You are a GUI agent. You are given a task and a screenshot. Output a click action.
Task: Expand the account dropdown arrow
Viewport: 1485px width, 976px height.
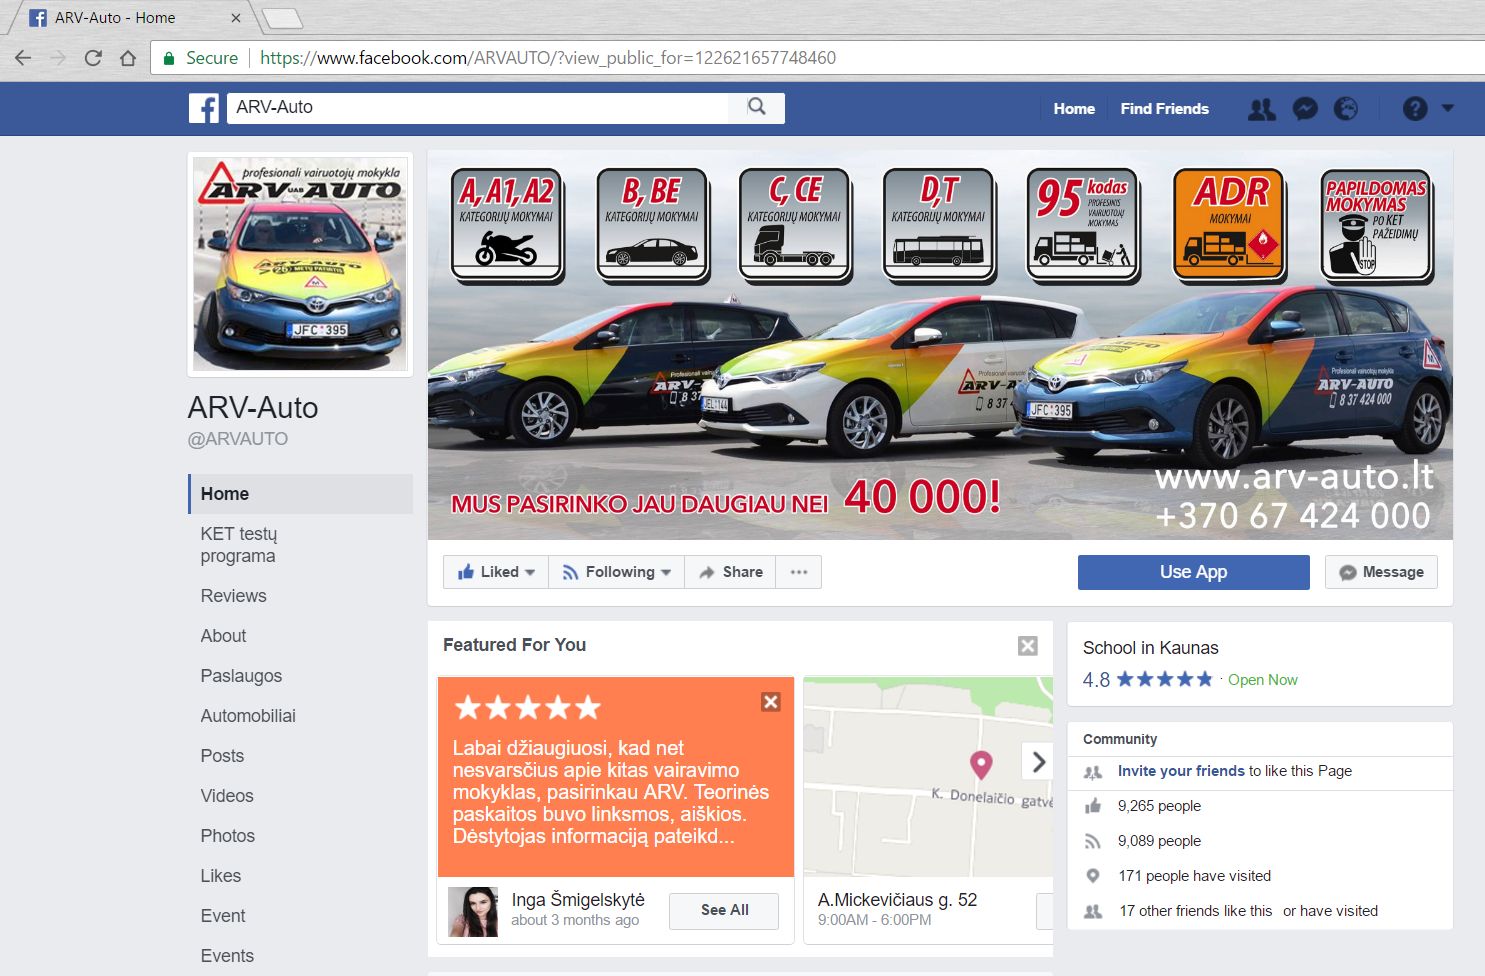1447,108
